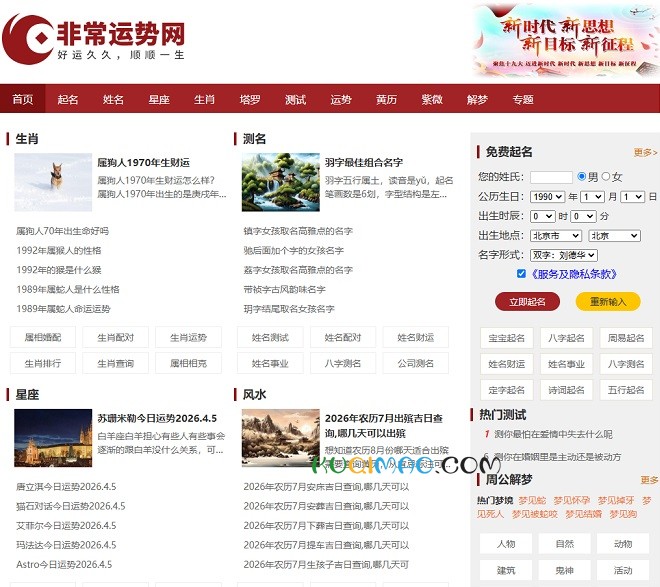Open the birth hour 时 dropdown
The width and height of the screenshot is (660, 587).
pyautogui.click(x=543, y=216)
